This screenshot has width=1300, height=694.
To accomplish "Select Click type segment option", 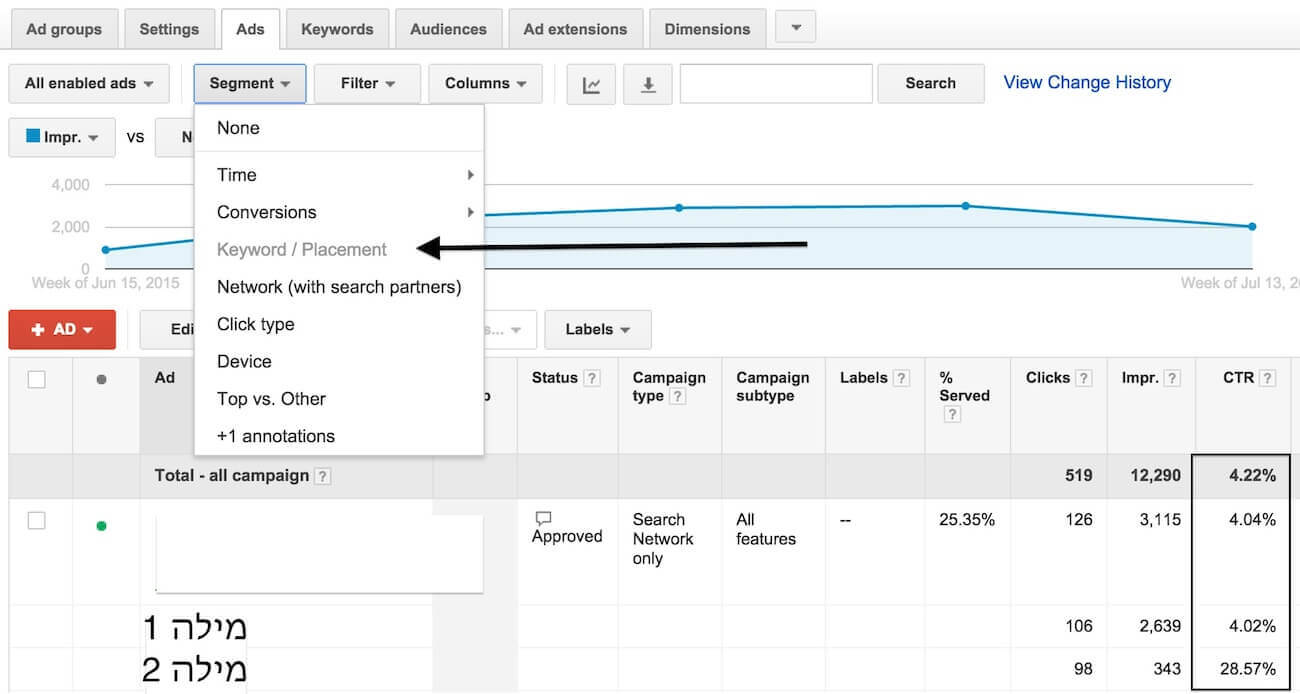I will point(339,324).
